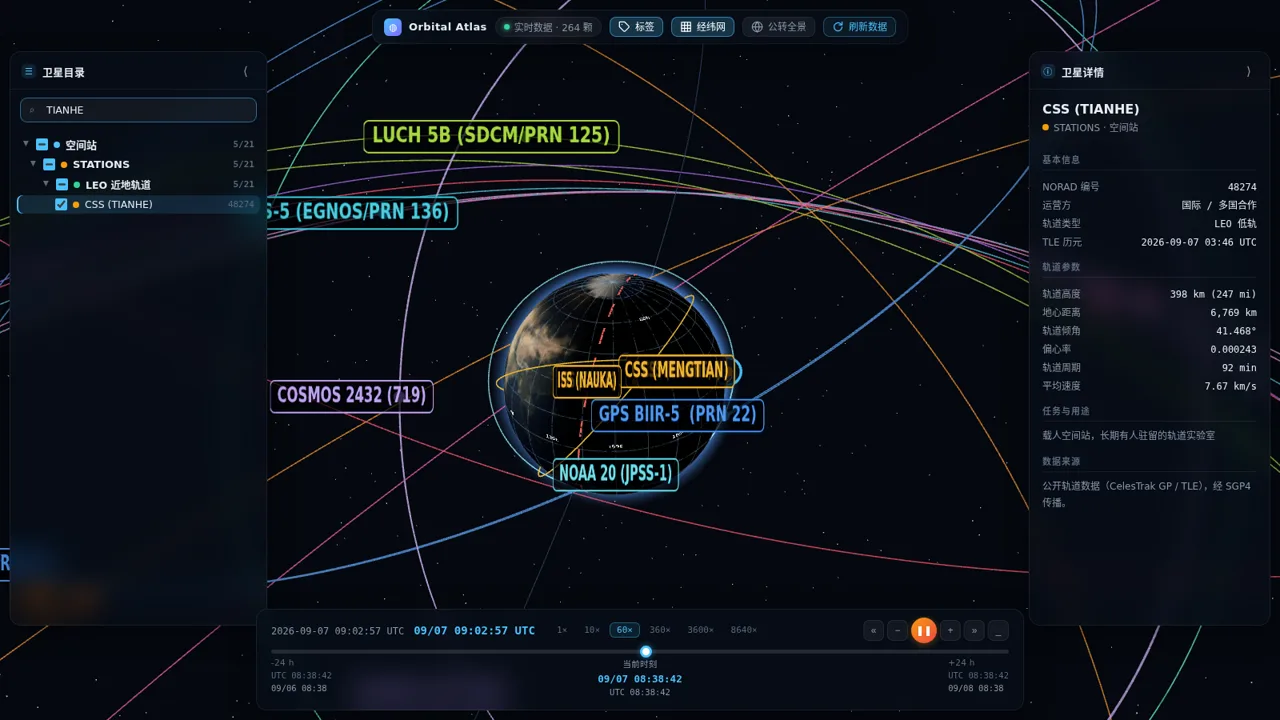The height and width of the screenshot is (720, 1280).
Task: Set playback speed to 3600×
Action: 700,630
